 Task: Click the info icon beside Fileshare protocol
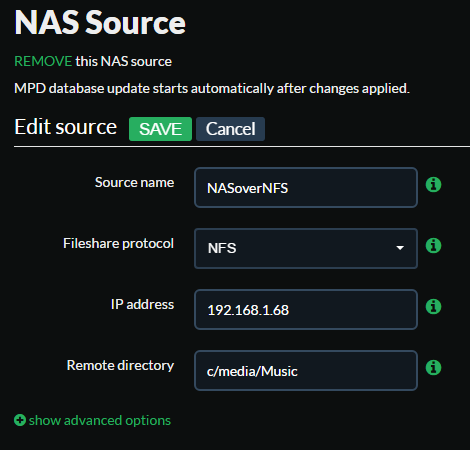(x=433, y=245)
